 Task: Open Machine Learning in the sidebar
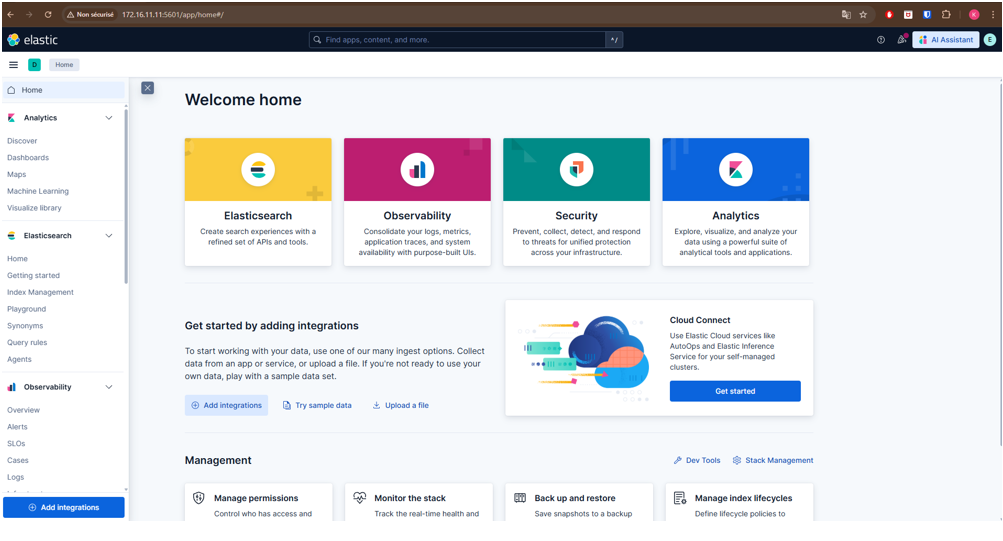[38, 191]
